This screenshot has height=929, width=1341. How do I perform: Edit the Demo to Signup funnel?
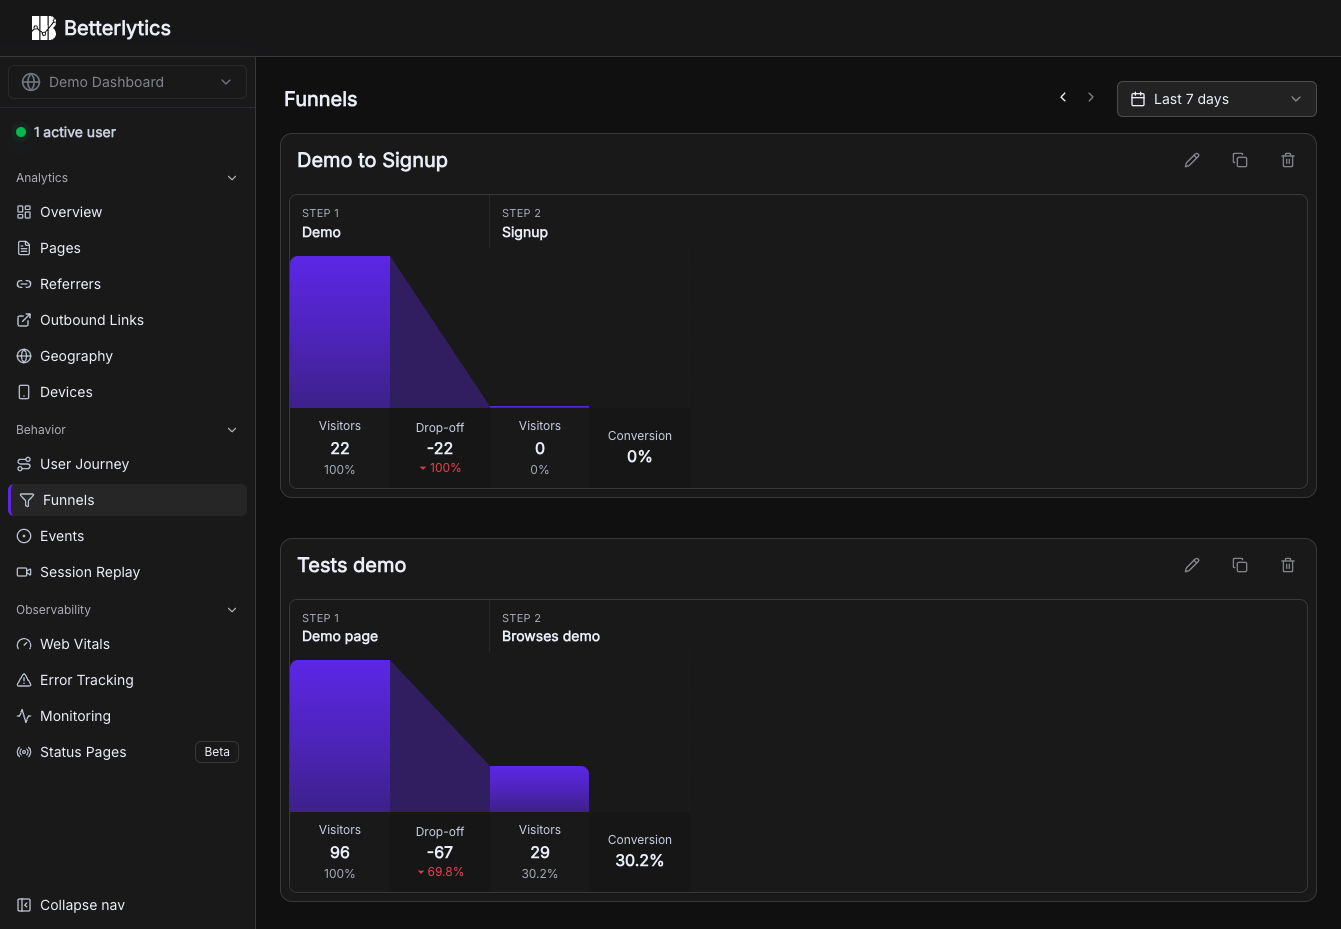pyautogui.click(x=1192, y=160)
